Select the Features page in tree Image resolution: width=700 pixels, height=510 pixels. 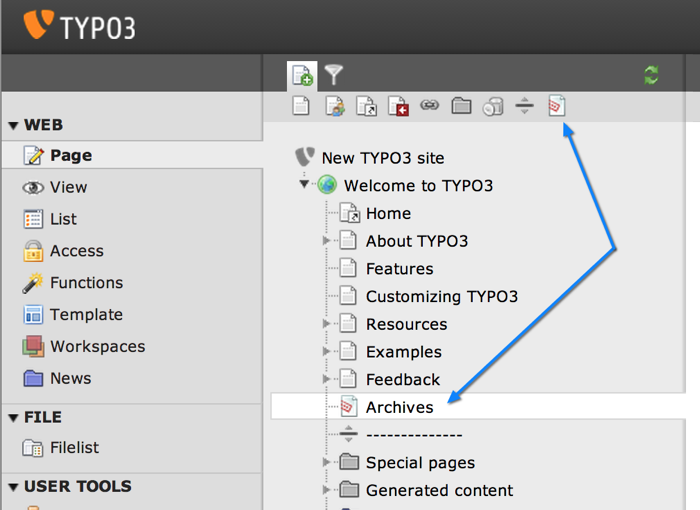click(400, 269)
